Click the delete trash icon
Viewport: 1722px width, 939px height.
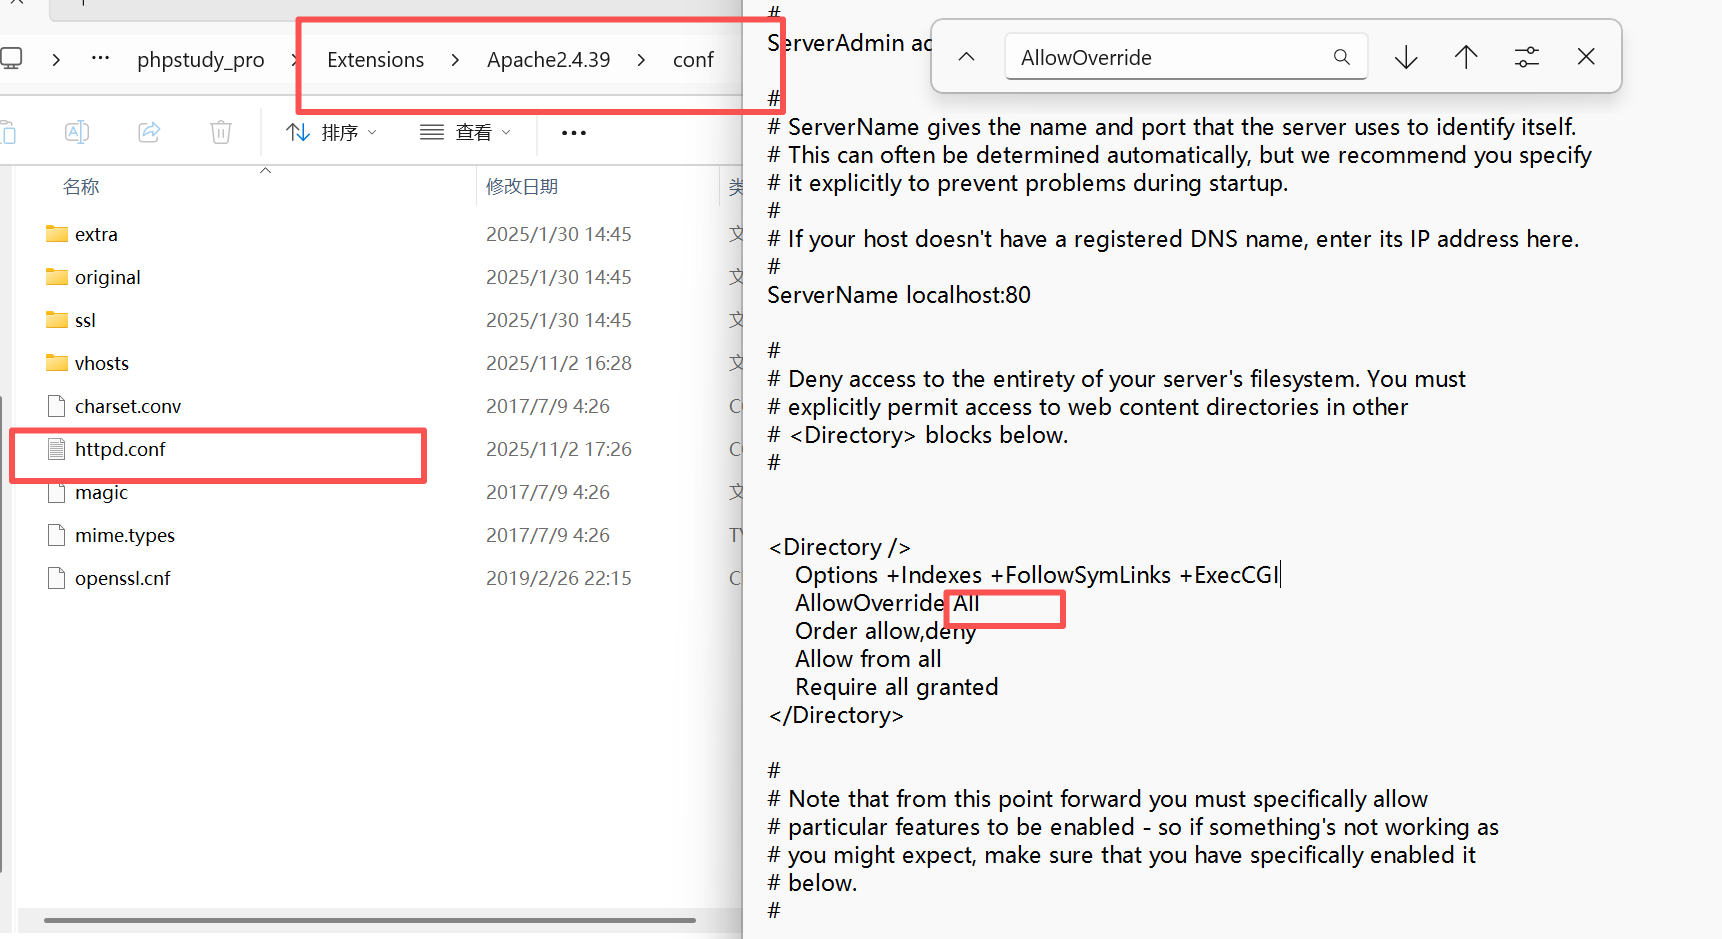coord(221,132)
